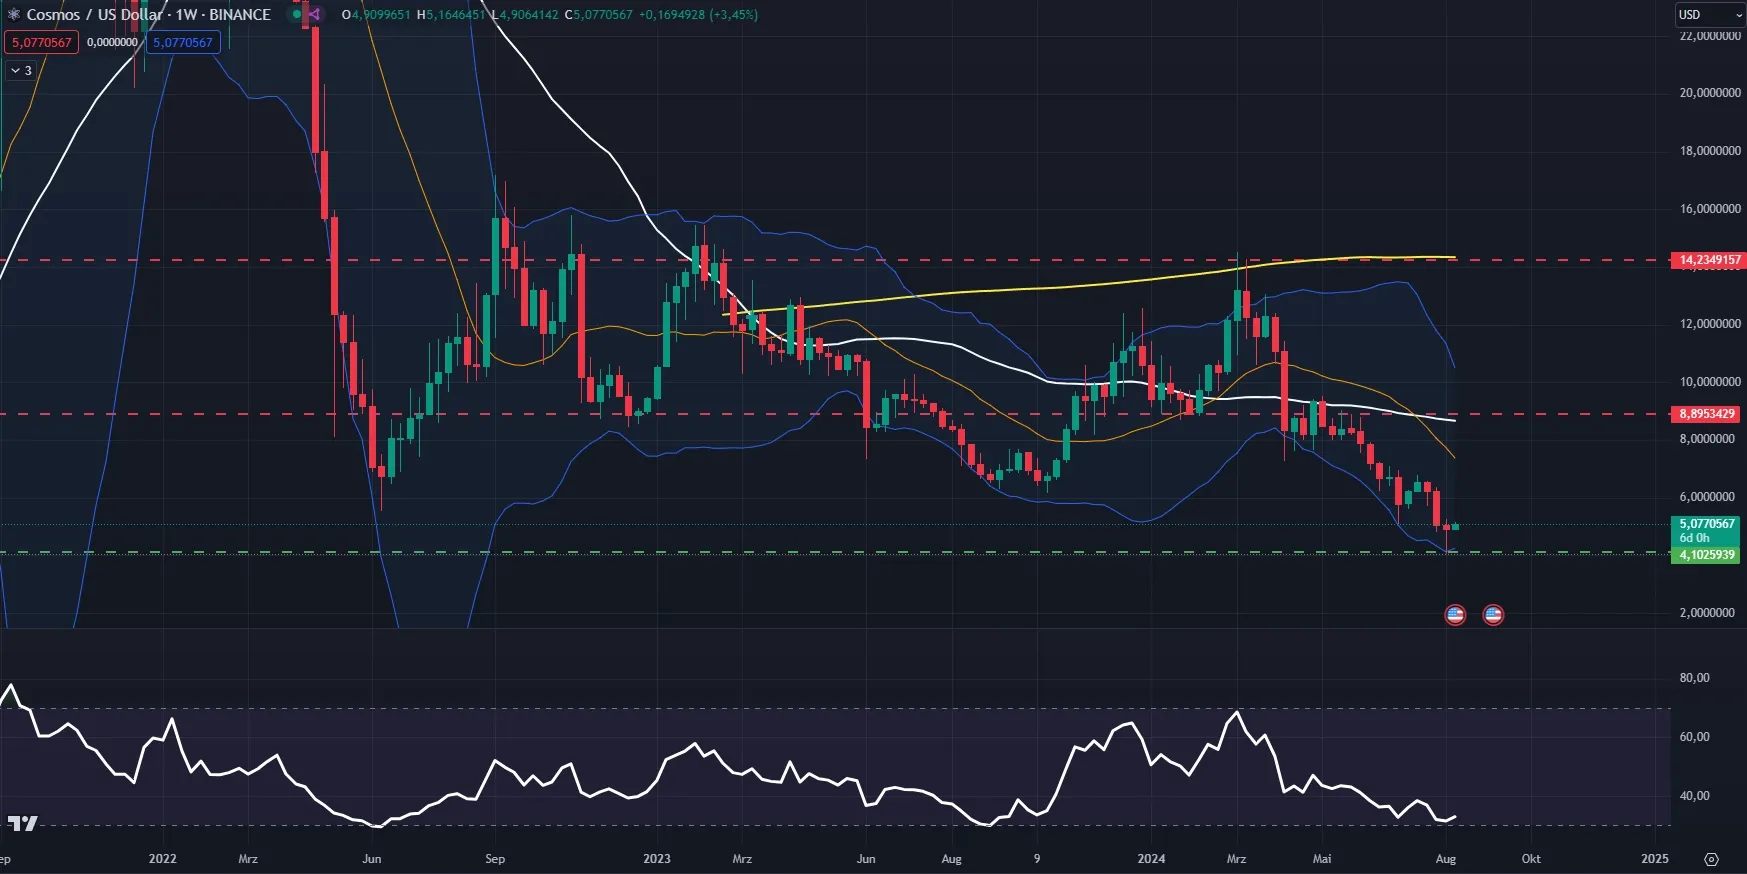1747x874 pixels.
Task: Click the 16,0000000 price scale label
Action: coord(1710,209)
